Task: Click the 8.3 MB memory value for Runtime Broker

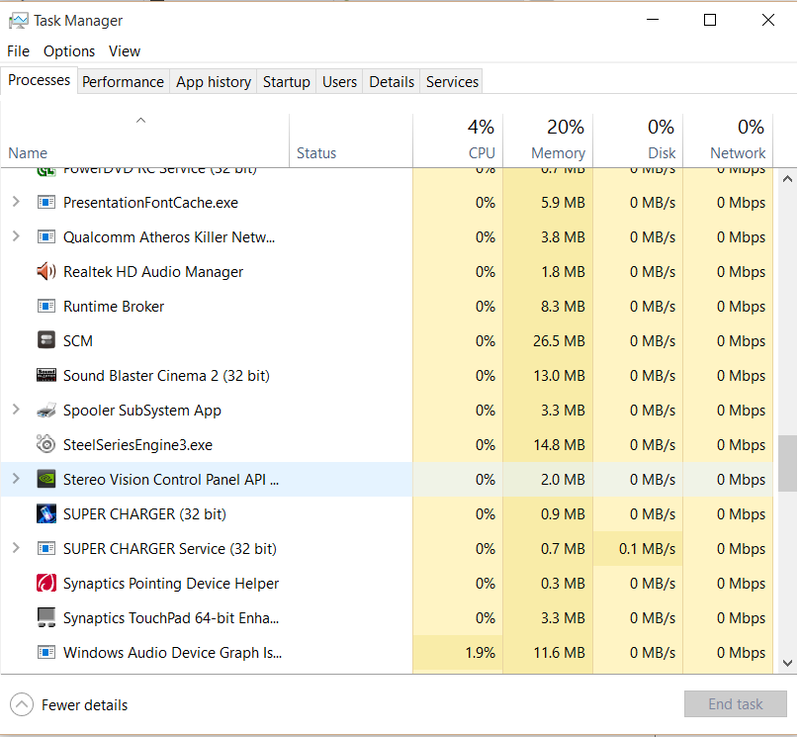Action: pos(563,307)
